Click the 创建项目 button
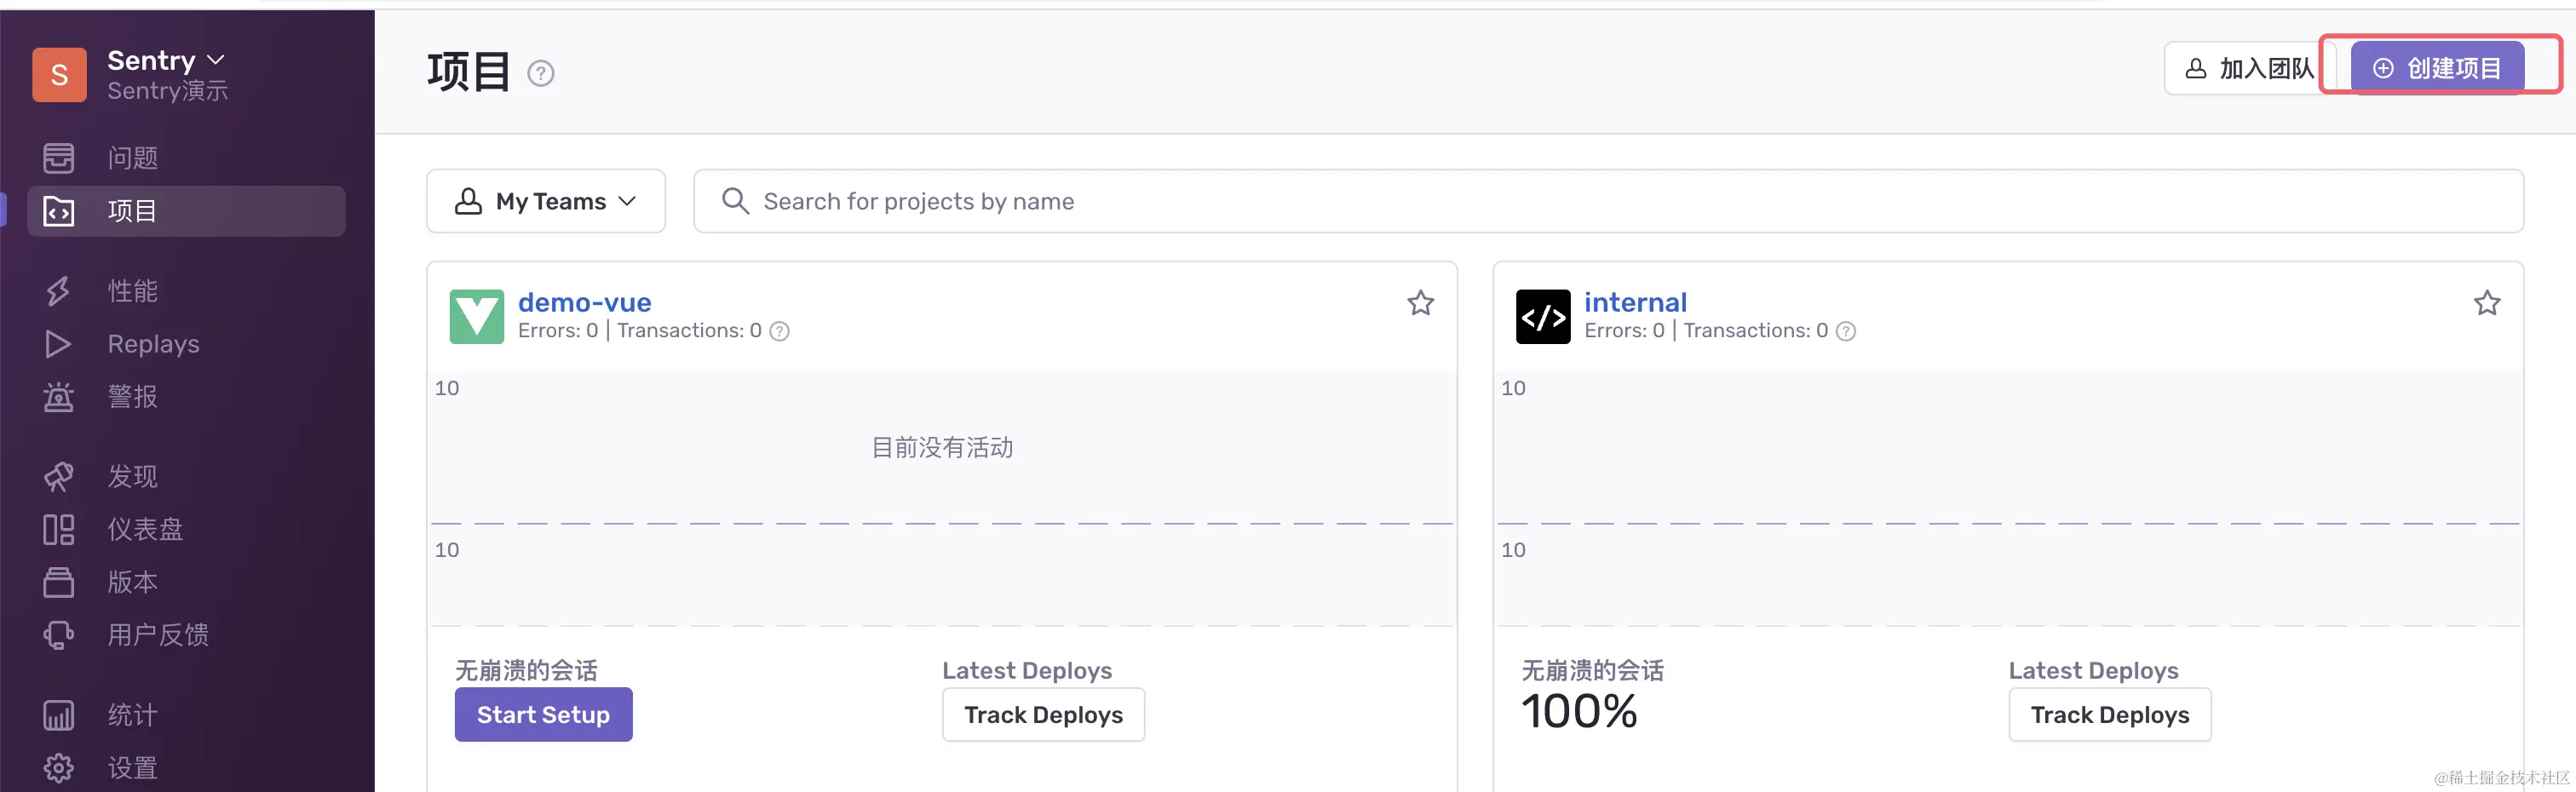Viewport: 2576px width, 792px height. point(2437,68)
